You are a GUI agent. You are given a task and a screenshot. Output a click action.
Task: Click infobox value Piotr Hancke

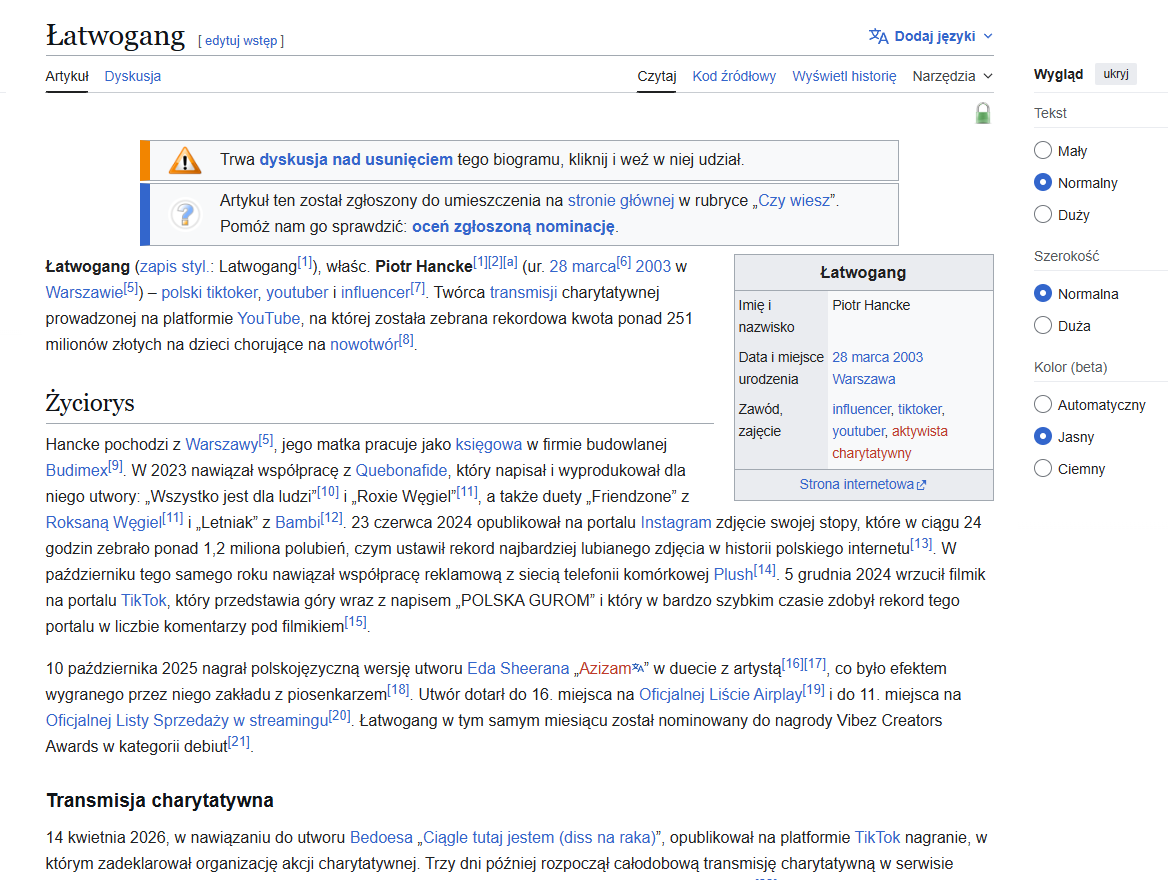coord(871,305)
